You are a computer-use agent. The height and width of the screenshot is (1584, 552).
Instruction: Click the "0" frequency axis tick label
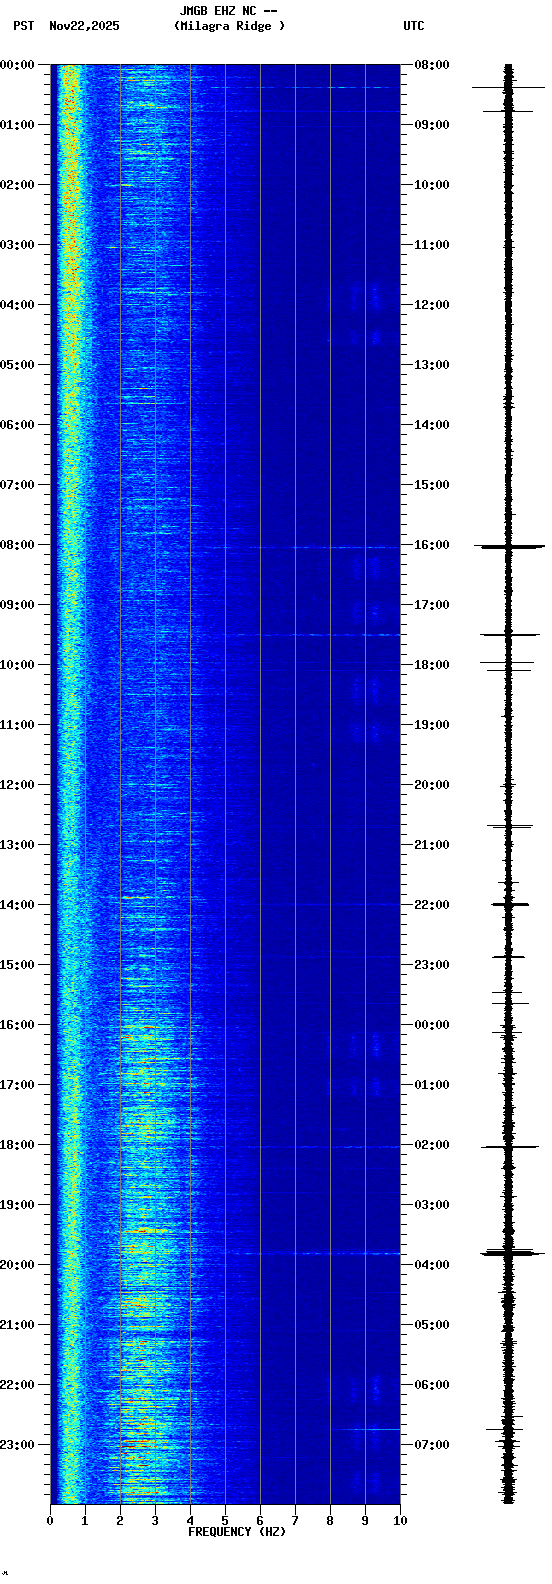point(50,1521)
